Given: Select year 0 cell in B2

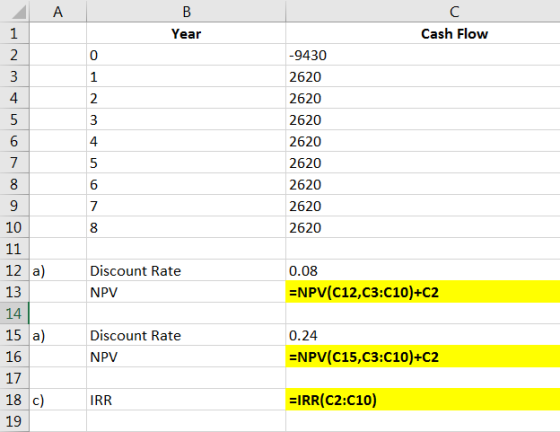Looking at the screenshot, I should click(186, 55).
